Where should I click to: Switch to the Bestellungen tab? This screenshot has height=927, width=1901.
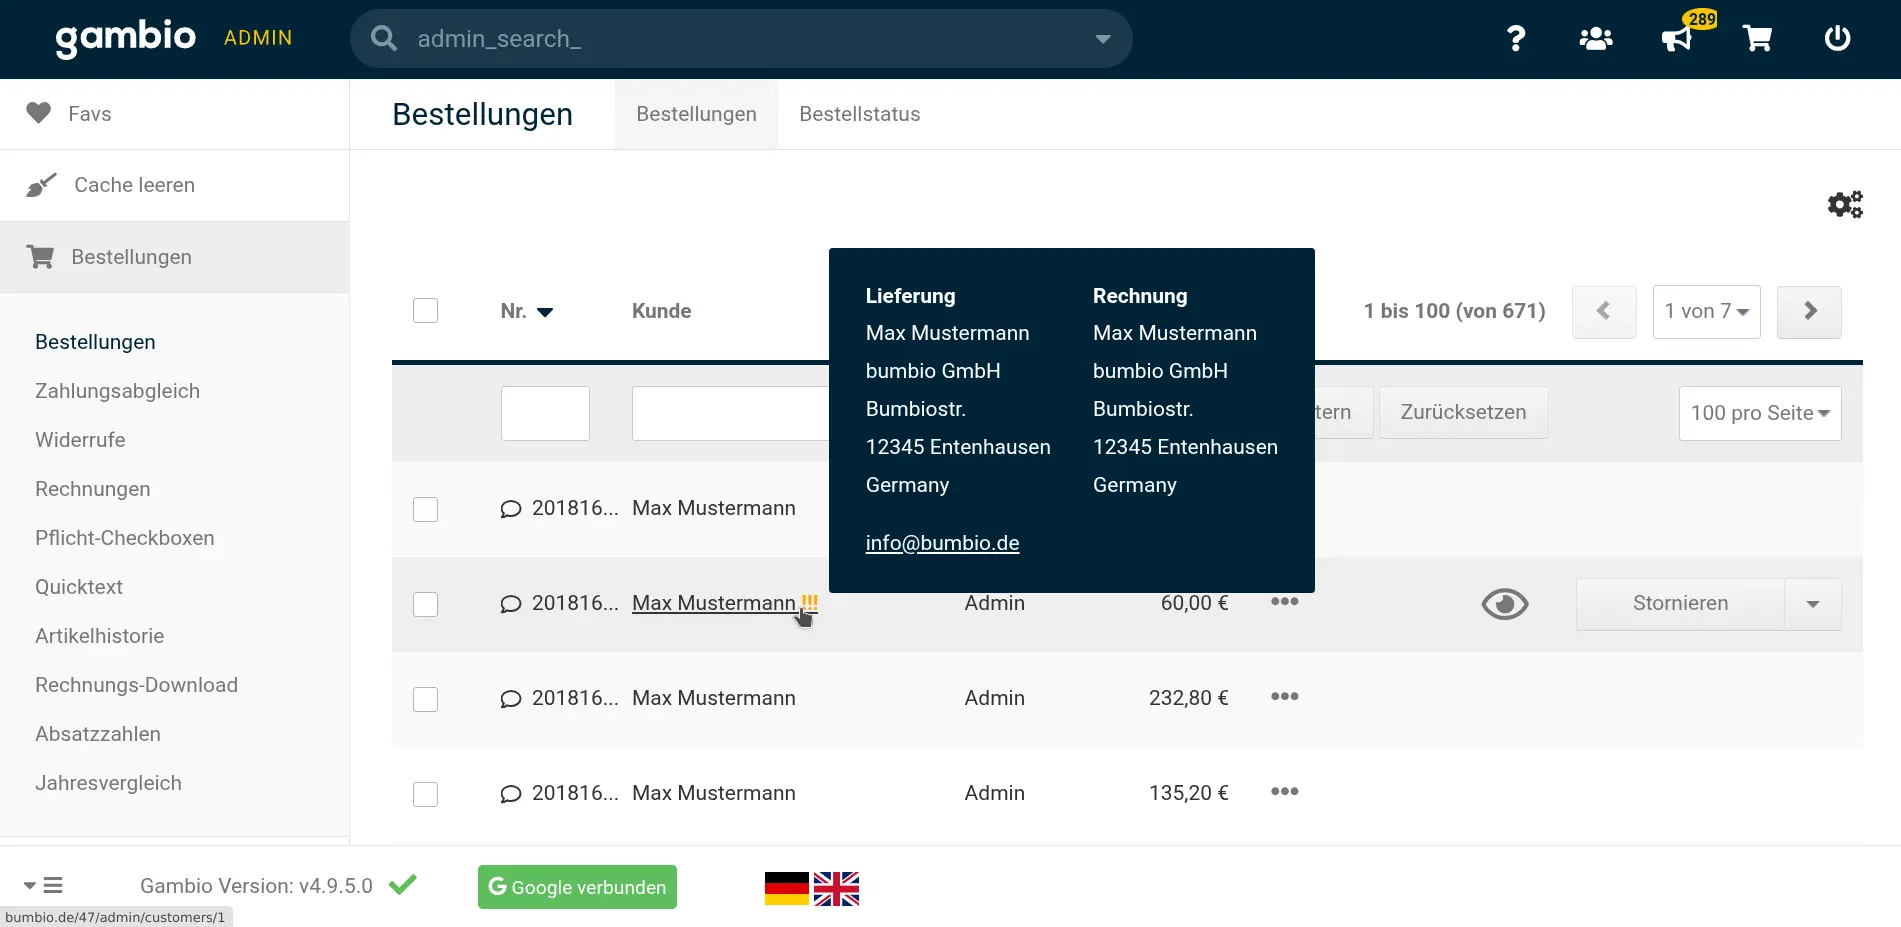pyautogui.click(x=696, y=114)
